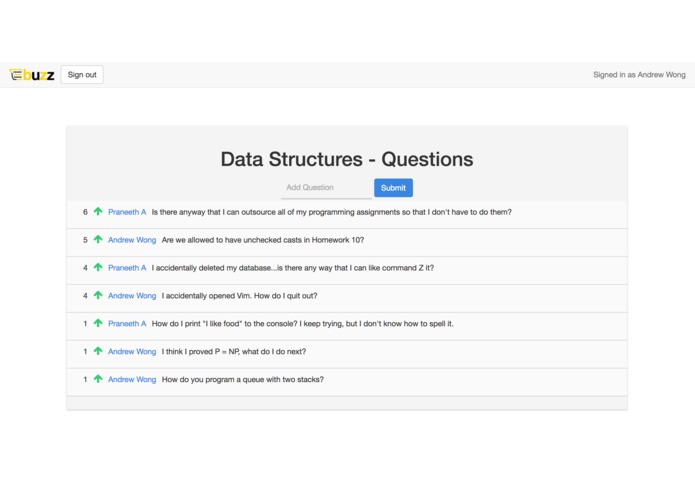
Task: Upvote the print "I like food" question
Action: (98, 323)
